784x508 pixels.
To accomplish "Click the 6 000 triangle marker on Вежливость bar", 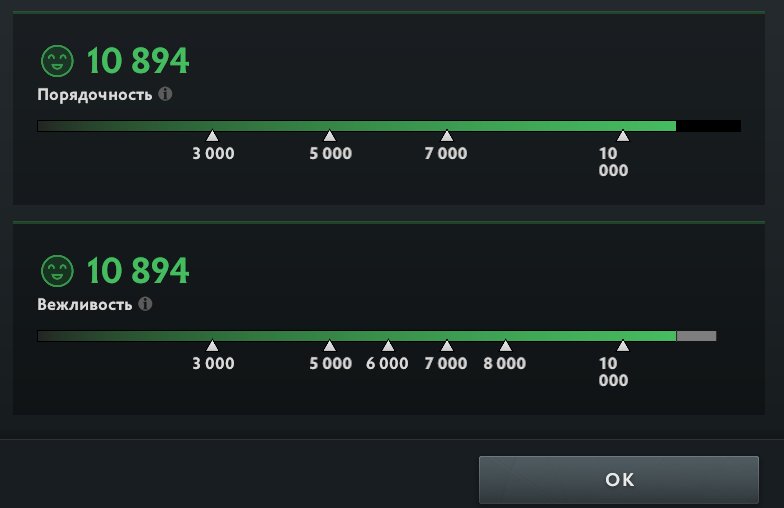I will (388, 346).
